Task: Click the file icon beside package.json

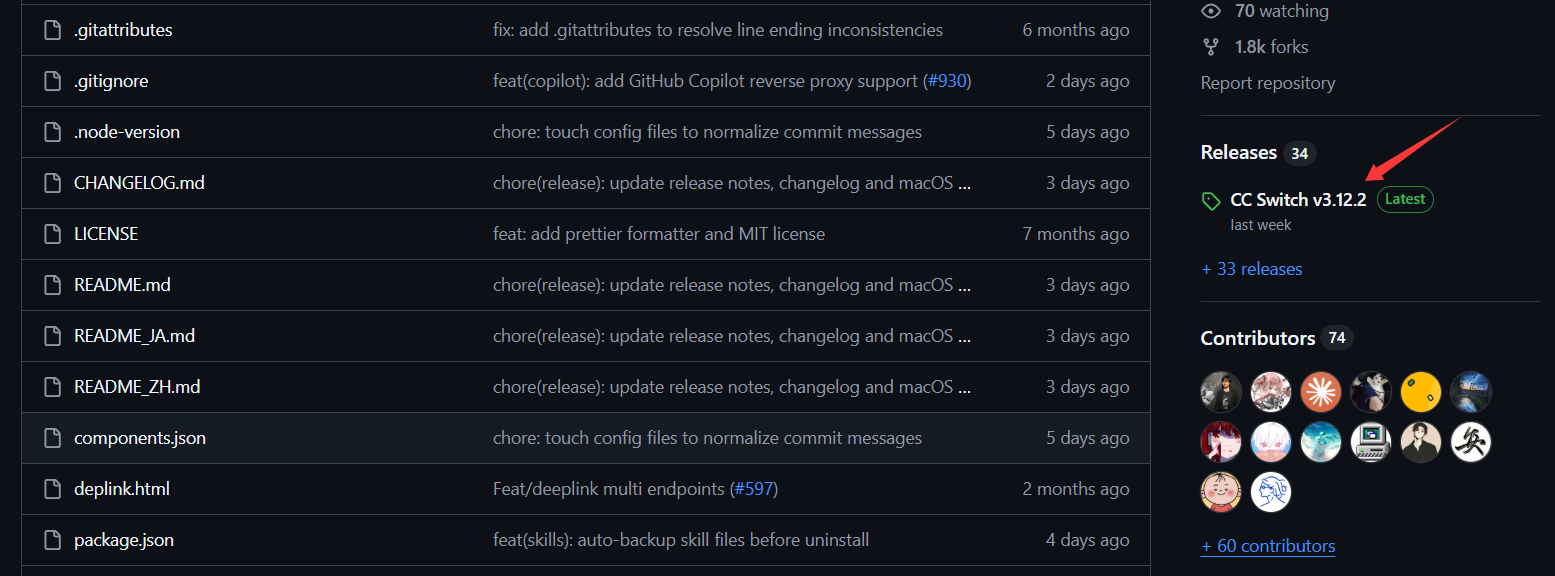Action: [x=53, y=540]
